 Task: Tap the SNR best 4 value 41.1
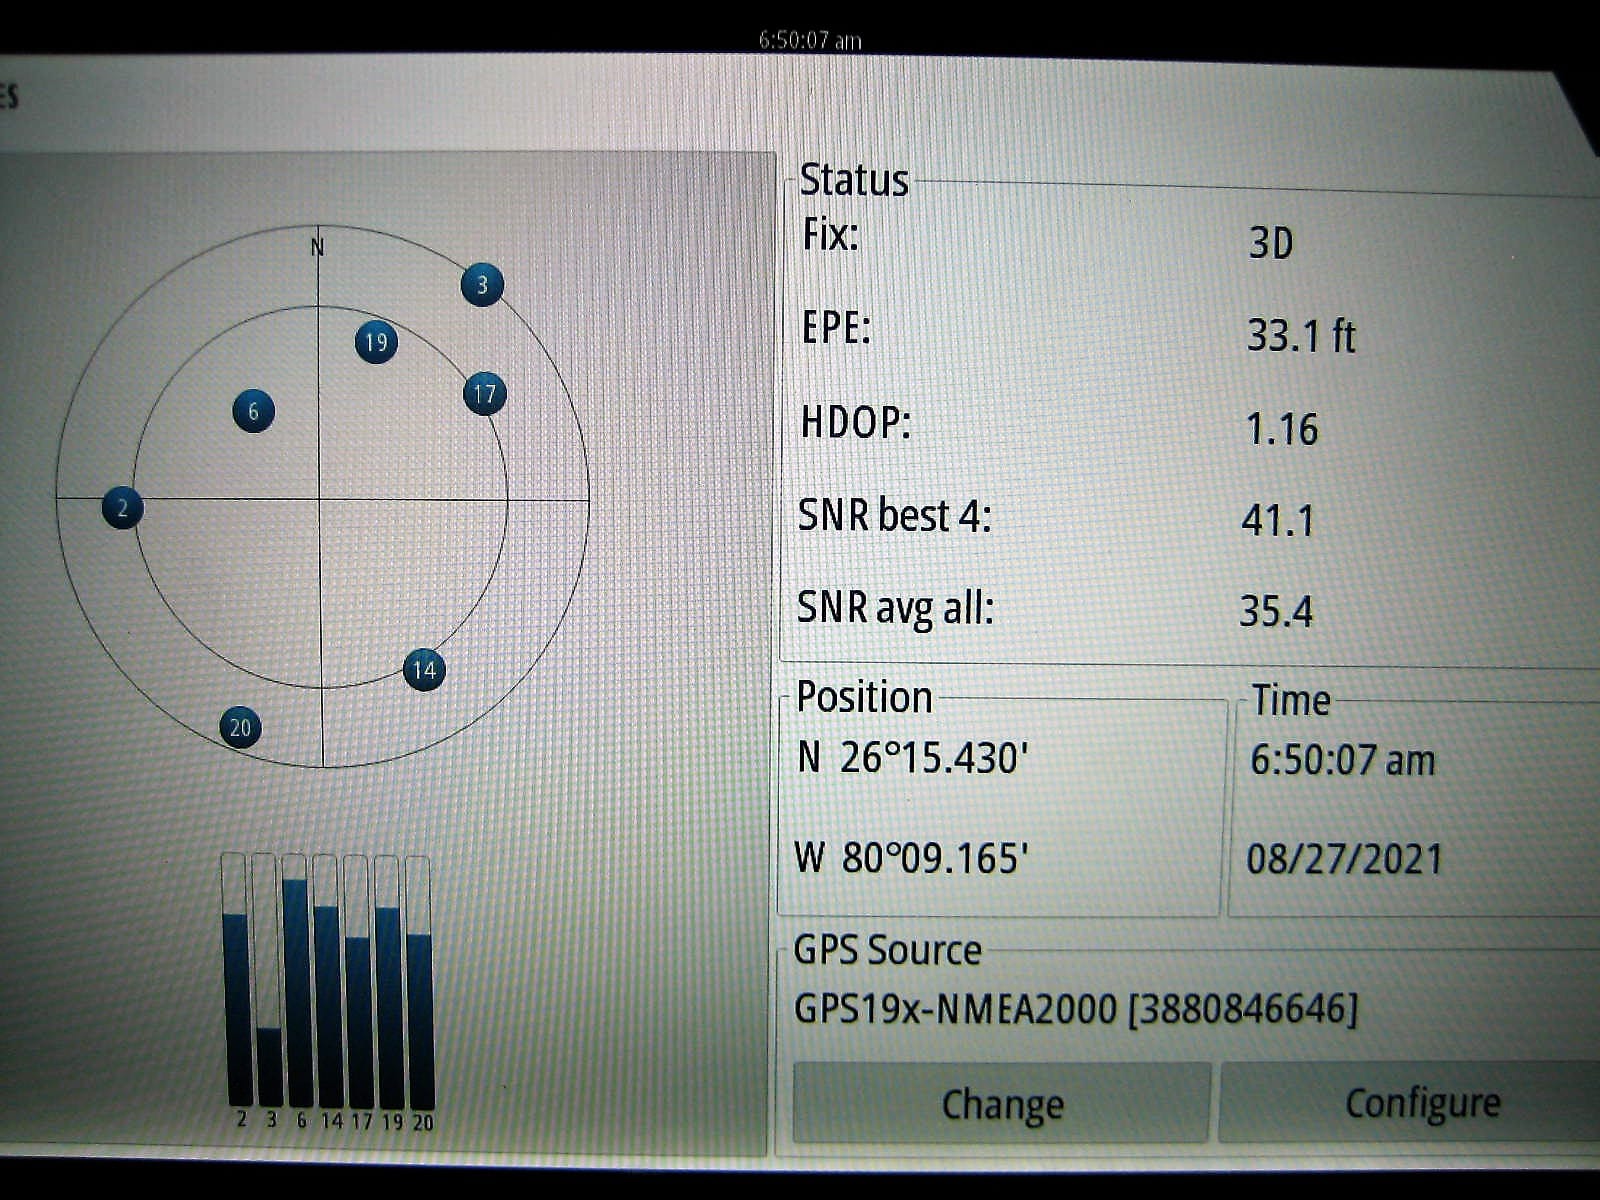pos(1277,520)
